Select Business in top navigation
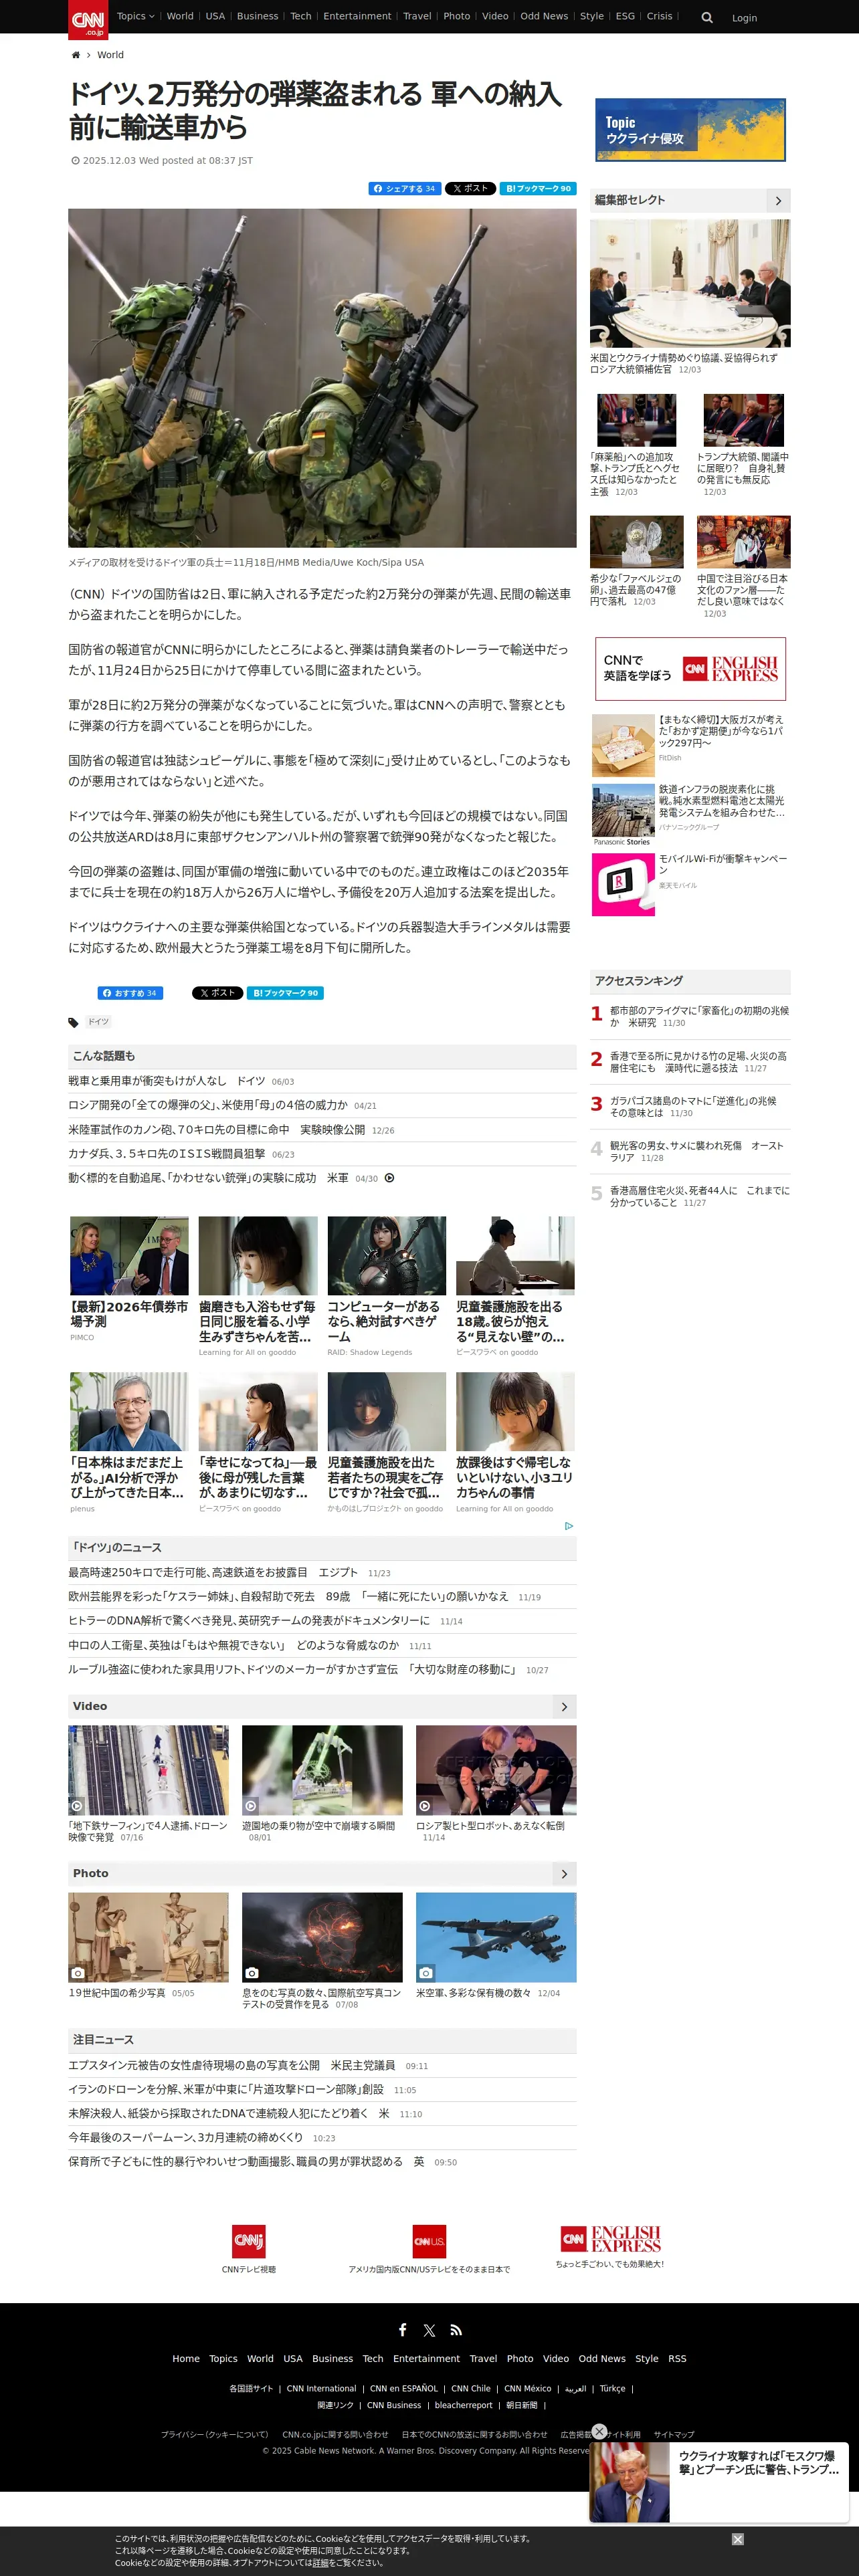 [x=257, y=16]
